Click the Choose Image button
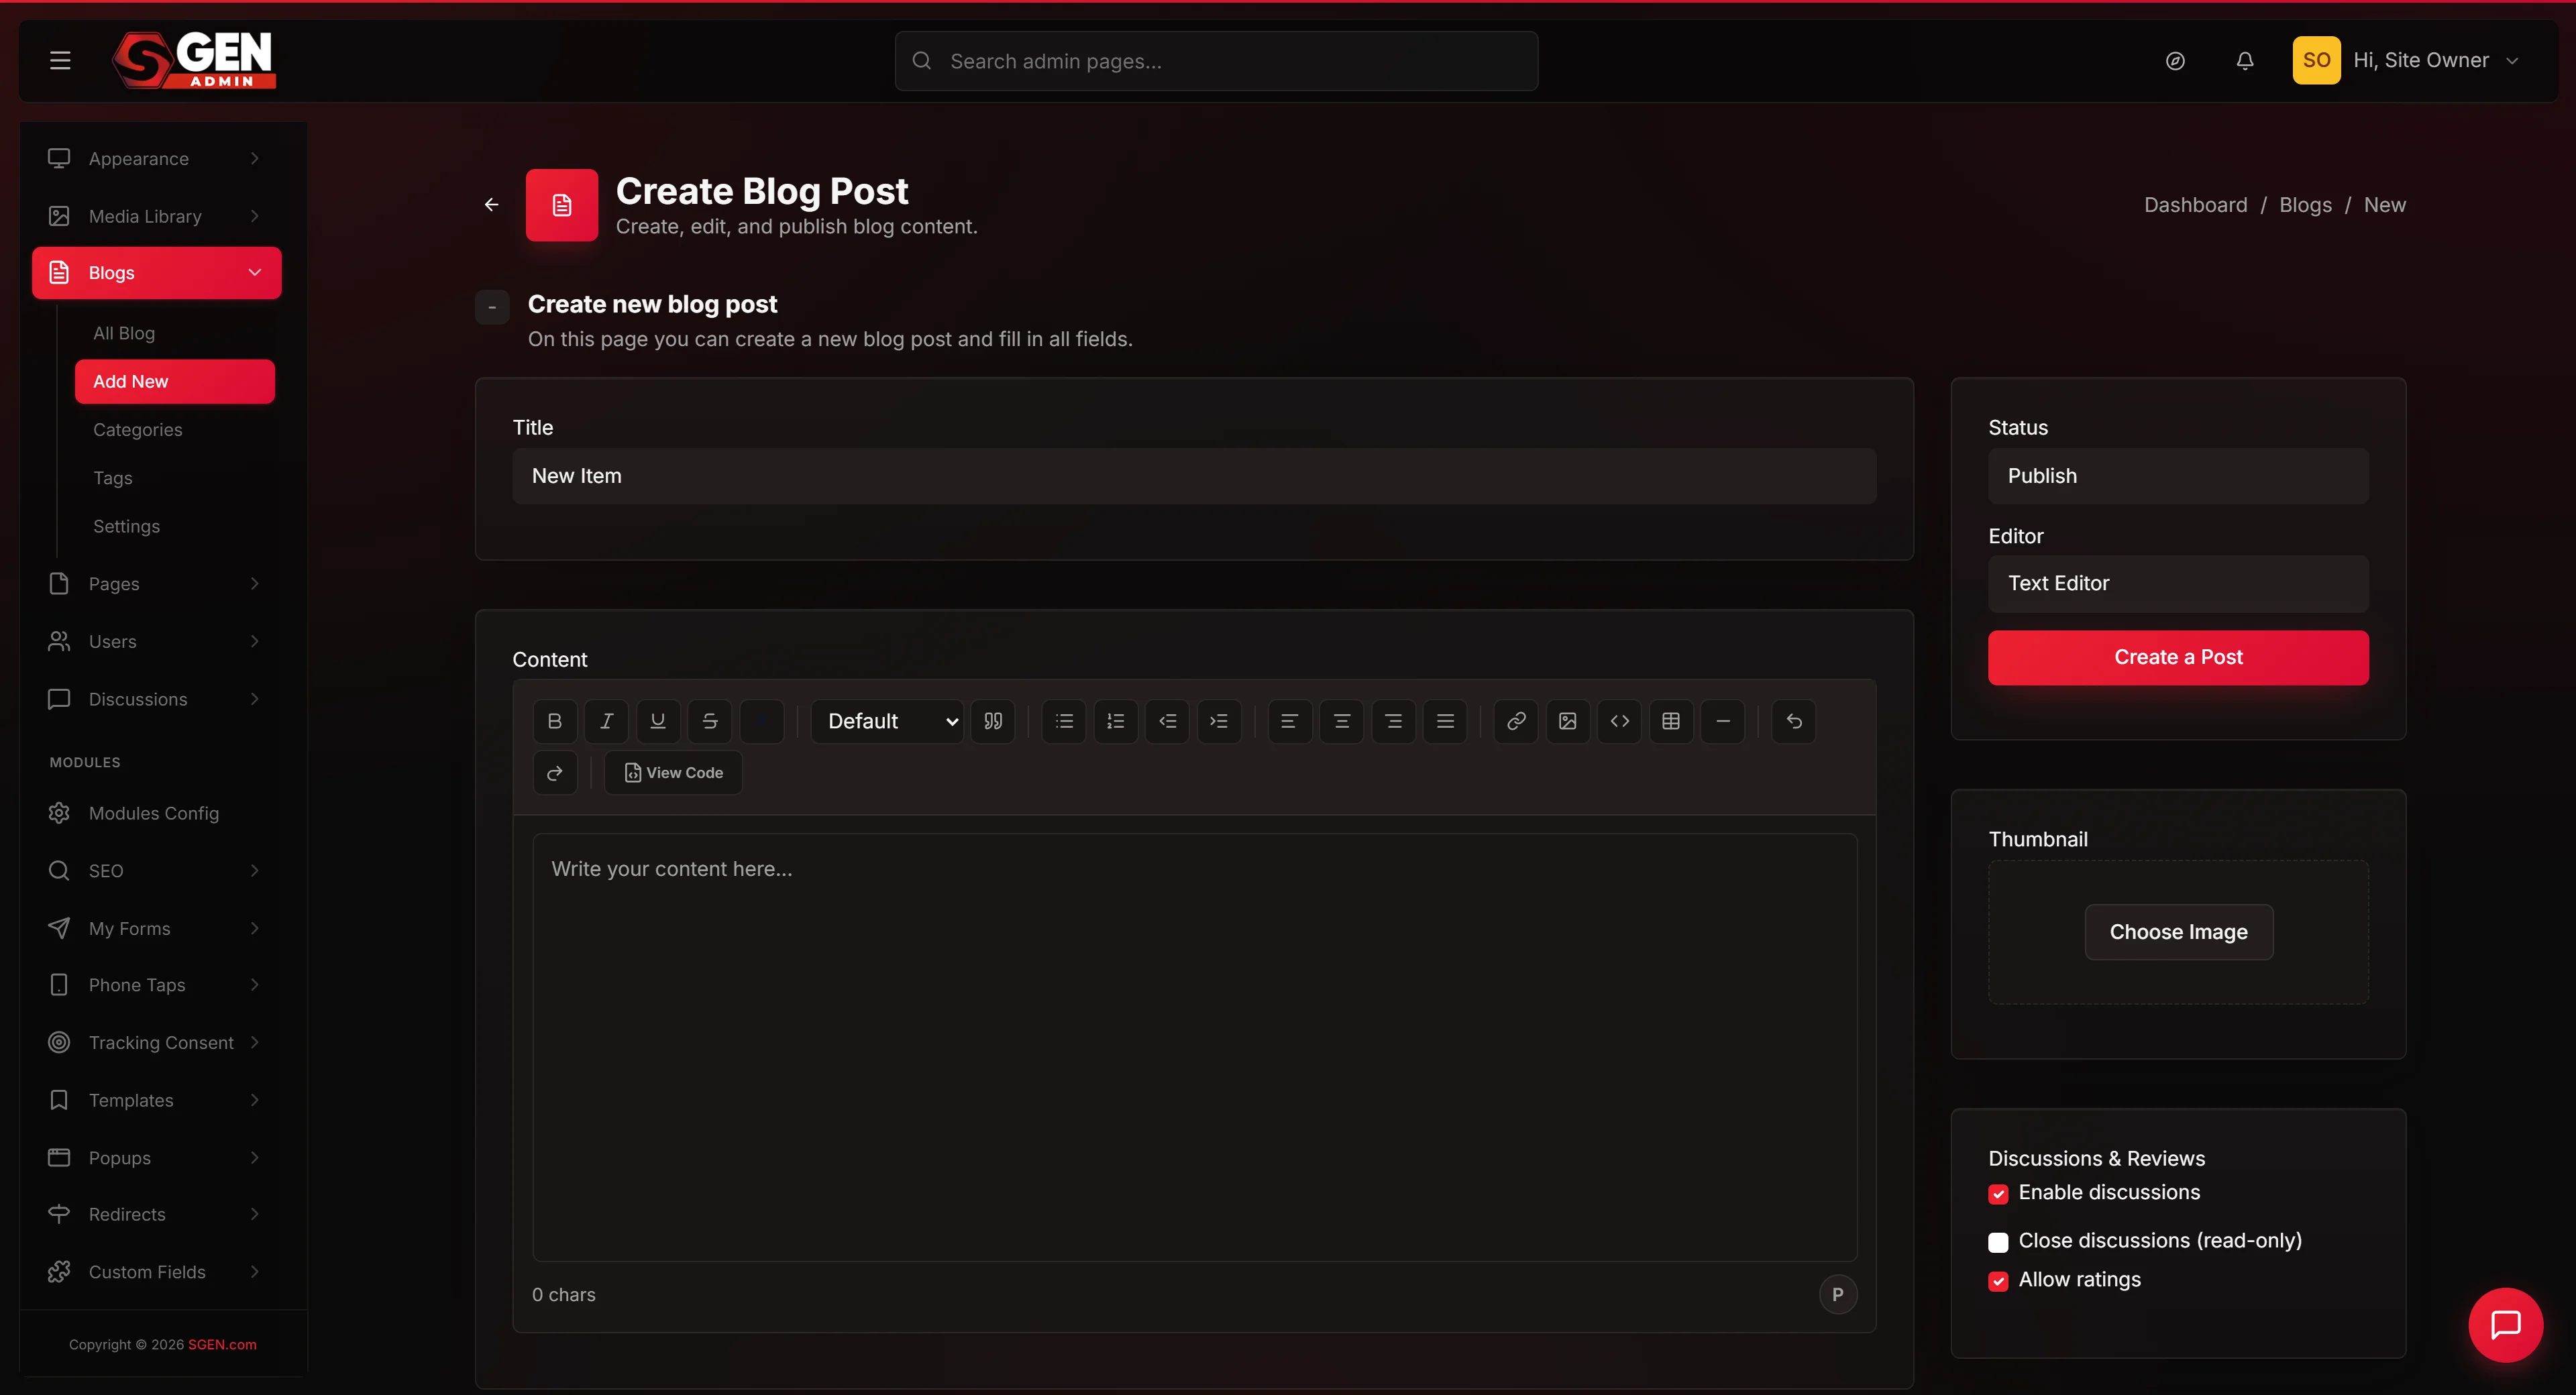The width and height of the screenshot is (2576, 1395). coord(2178,932)
